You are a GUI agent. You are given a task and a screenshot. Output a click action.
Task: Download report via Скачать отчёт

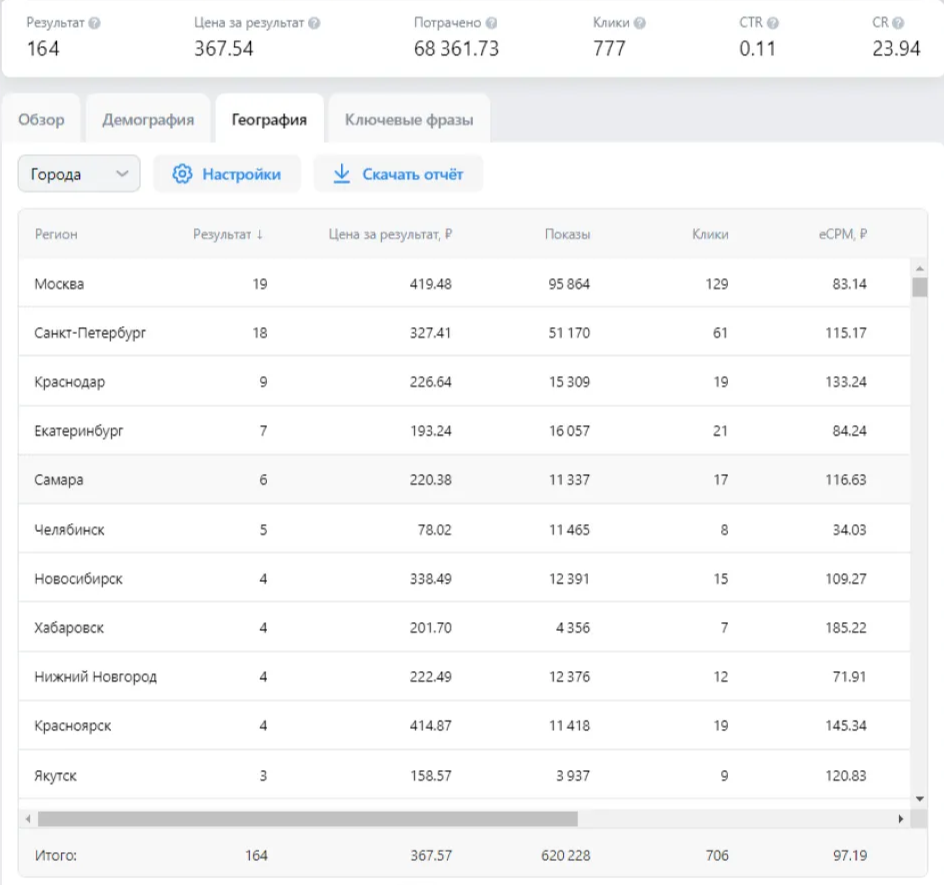[398, 174]
